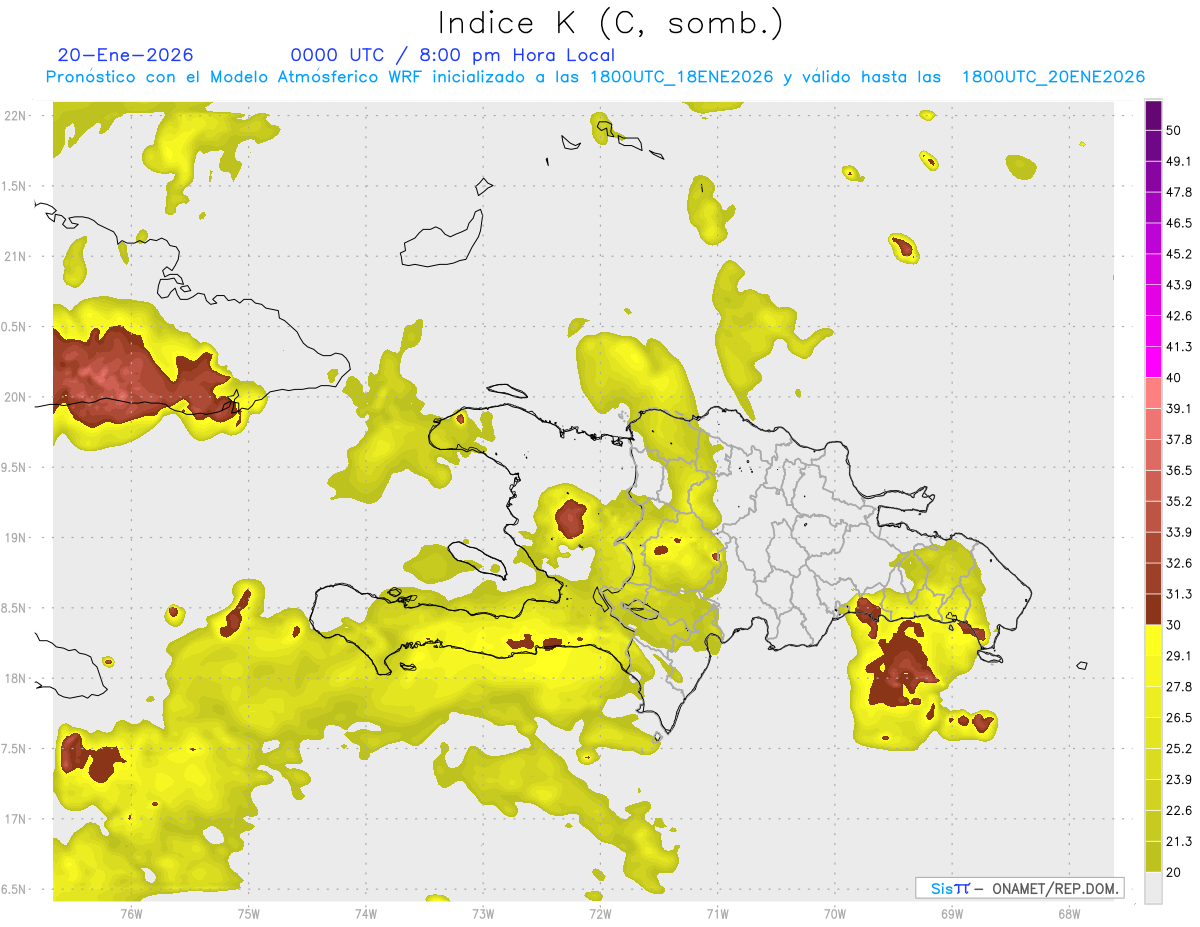Viewport: 1200px width, 927px height.
Task: Click the 68W longitude axis label
Action: (x=1069, y=912)
